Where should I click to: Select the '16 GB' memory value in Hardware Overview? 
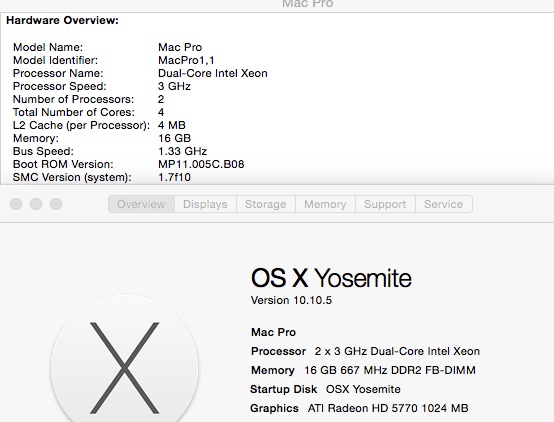pos(175,138)
